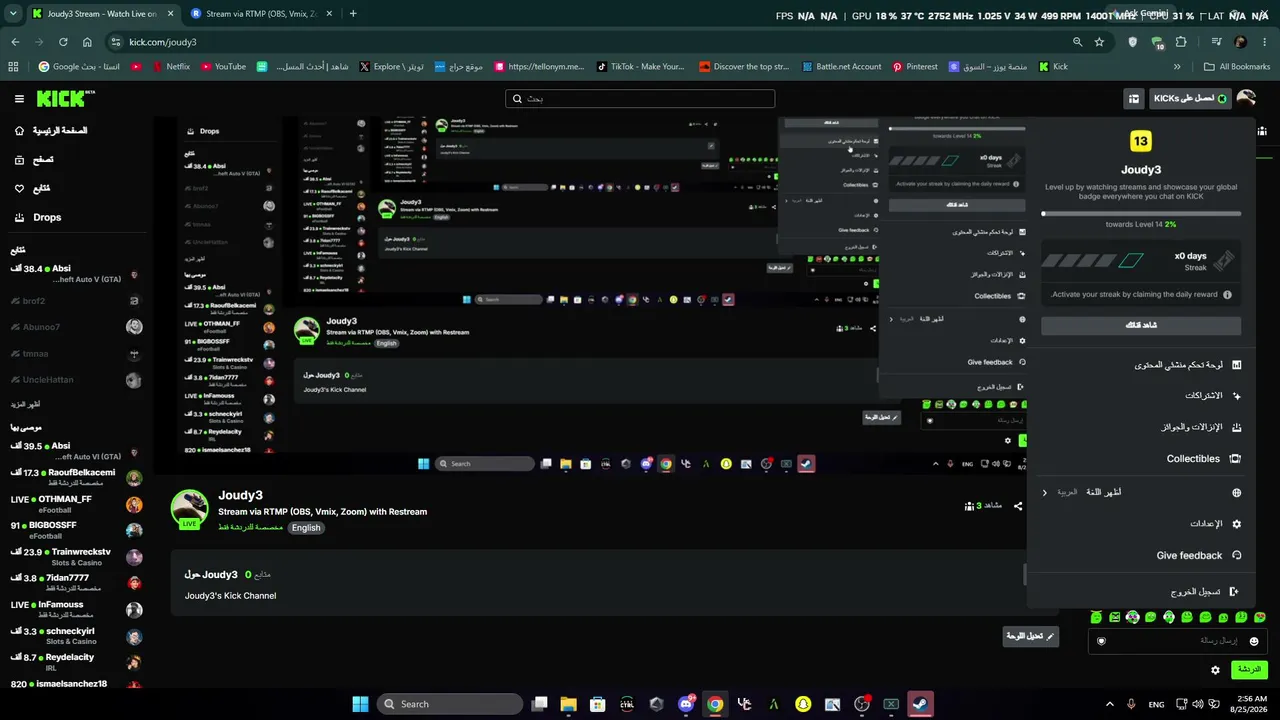
Task: Open the Absi Grand Theft Auto V followed channel
Action: pyautogui.click(x=75, y=274)
